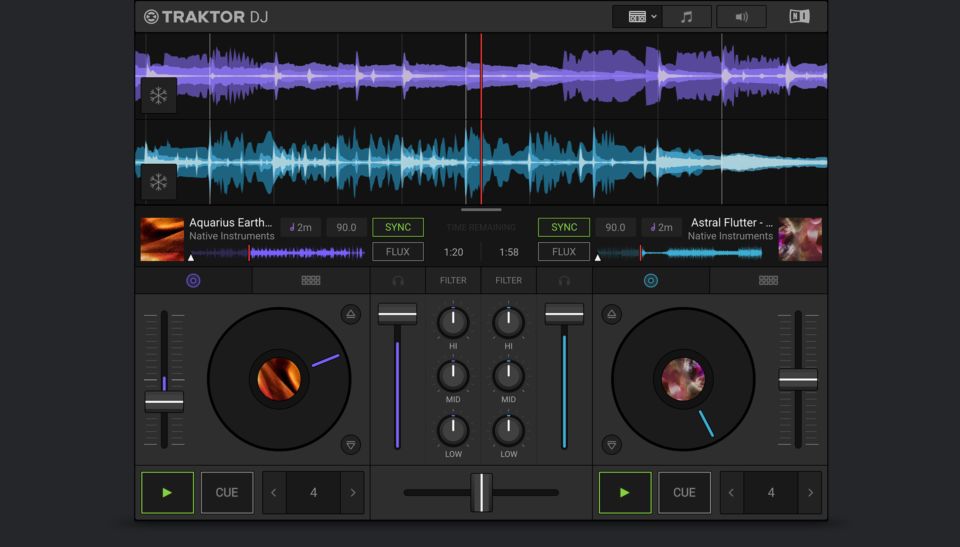Enable headphone cue for right deck
Image resolution: width=960 pixels, height=547 pixels.
point(564,281)
